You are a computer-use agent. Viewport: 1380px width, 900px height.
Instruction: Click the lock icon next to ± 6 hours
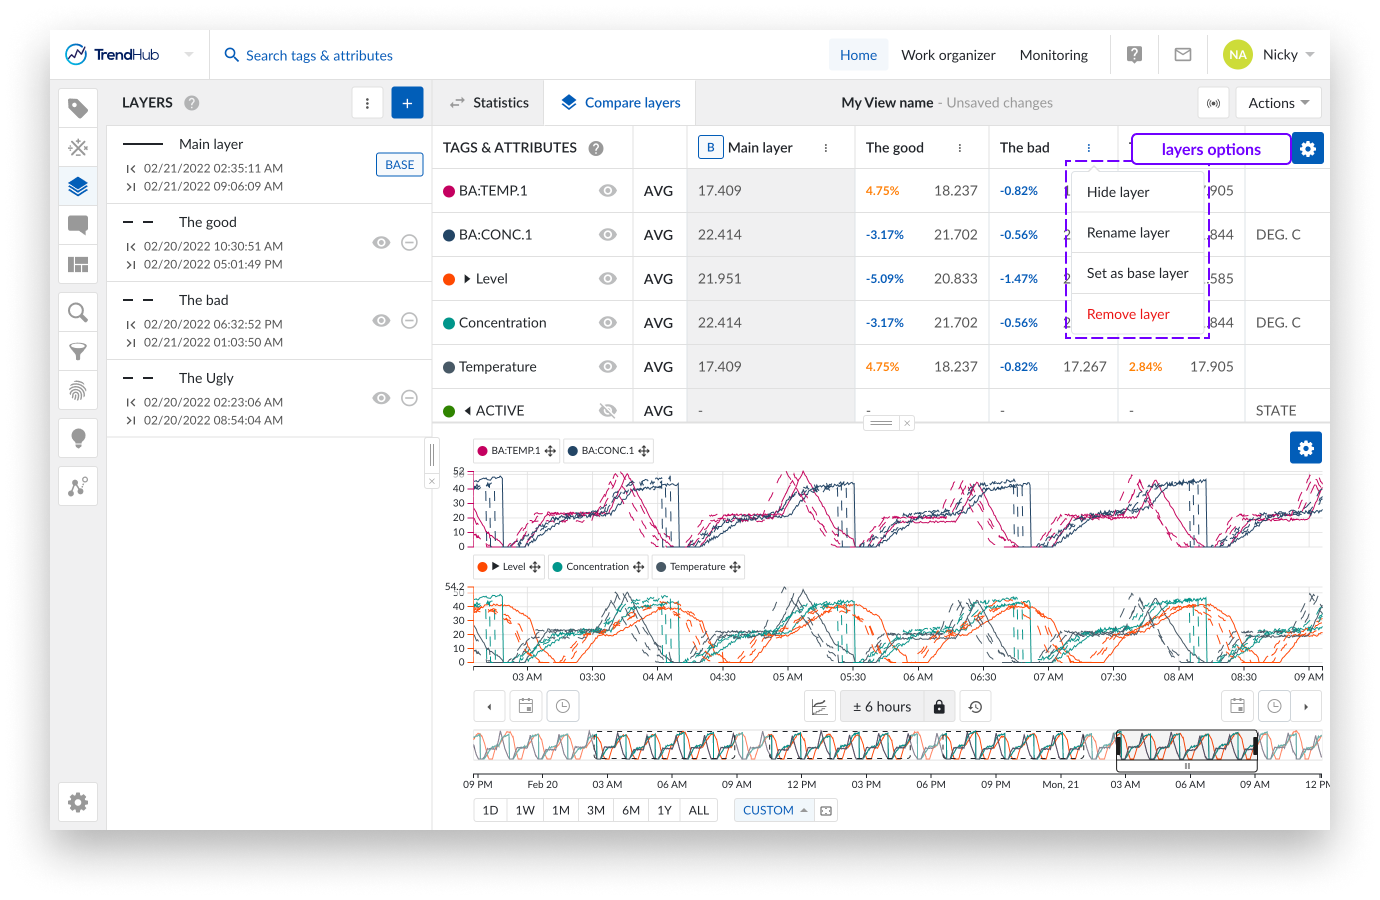point(939,707)
